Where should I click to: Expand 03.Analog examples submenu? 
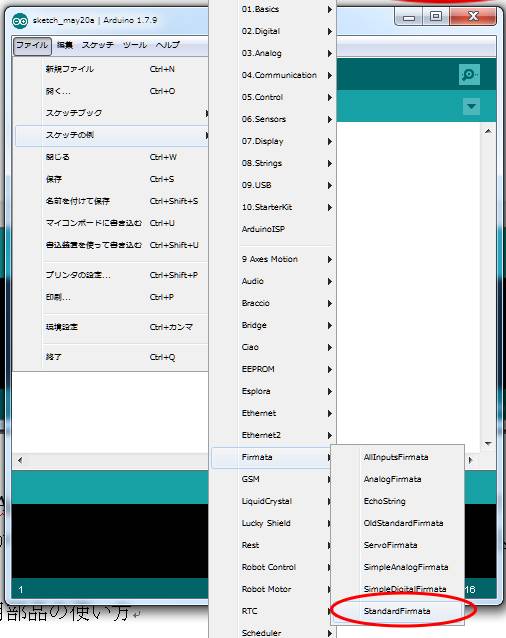(273, 53)
